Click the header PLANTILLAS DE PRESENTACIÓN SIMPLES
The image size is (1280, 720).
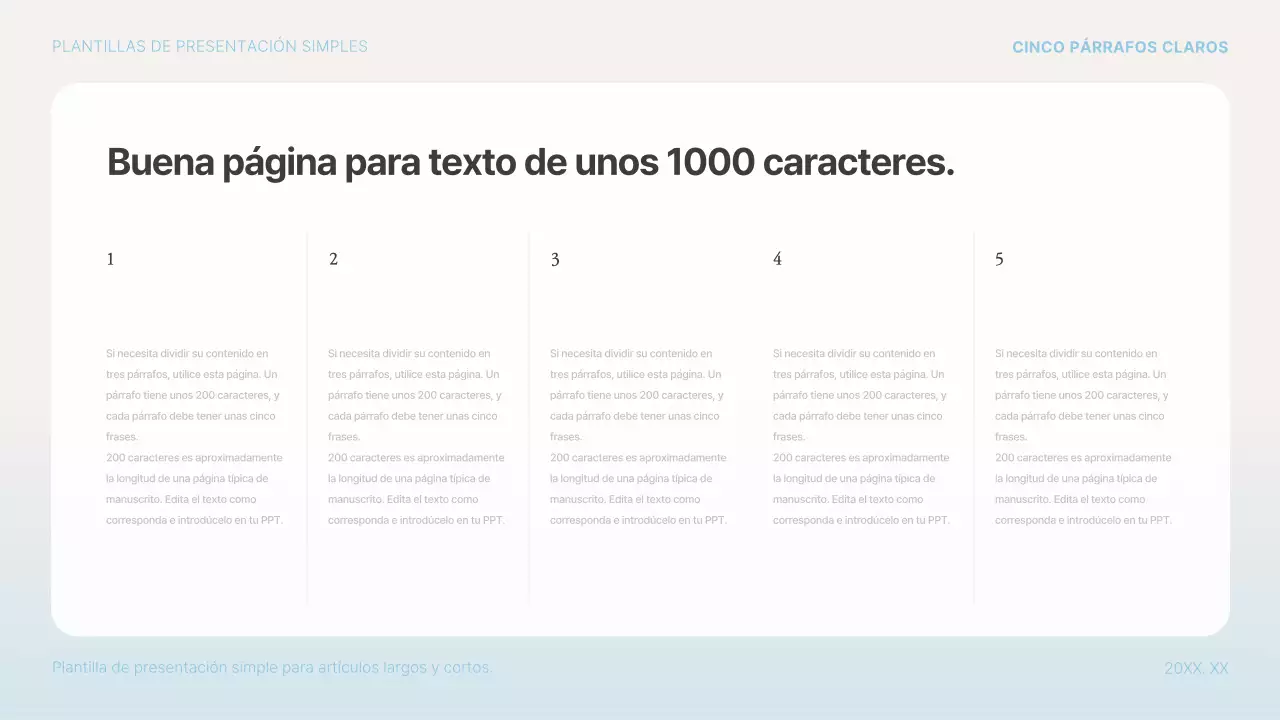pos(210,46)
